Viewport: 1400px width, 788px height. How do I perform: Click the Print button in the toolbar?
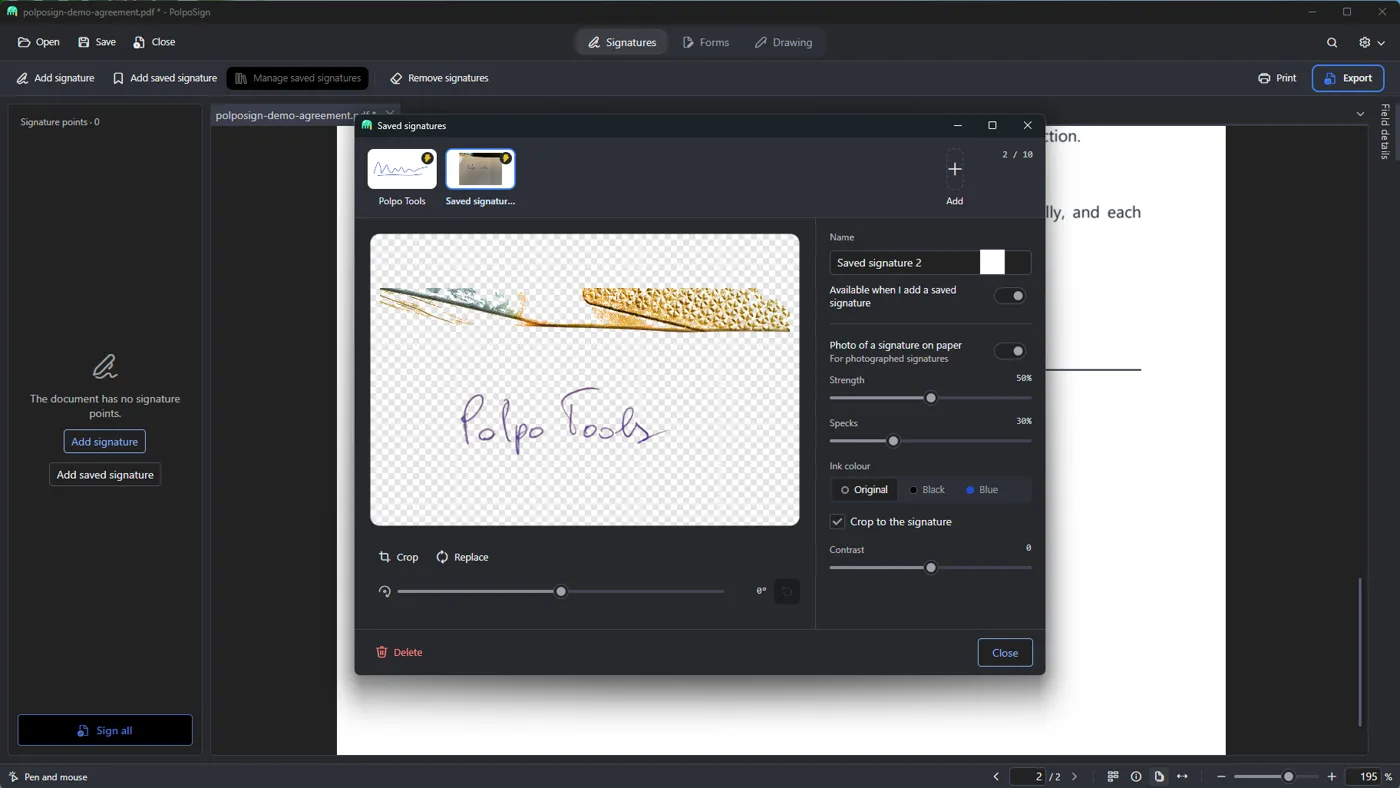[1277, 78]
